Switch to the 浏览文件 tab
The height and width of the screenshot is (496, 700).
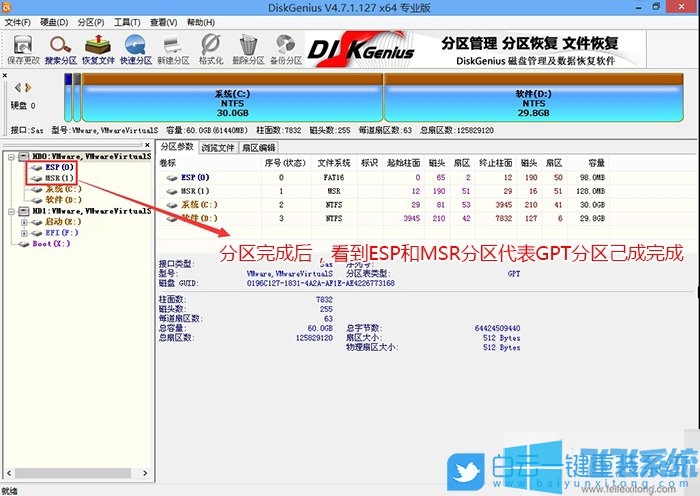coord(217,148)
